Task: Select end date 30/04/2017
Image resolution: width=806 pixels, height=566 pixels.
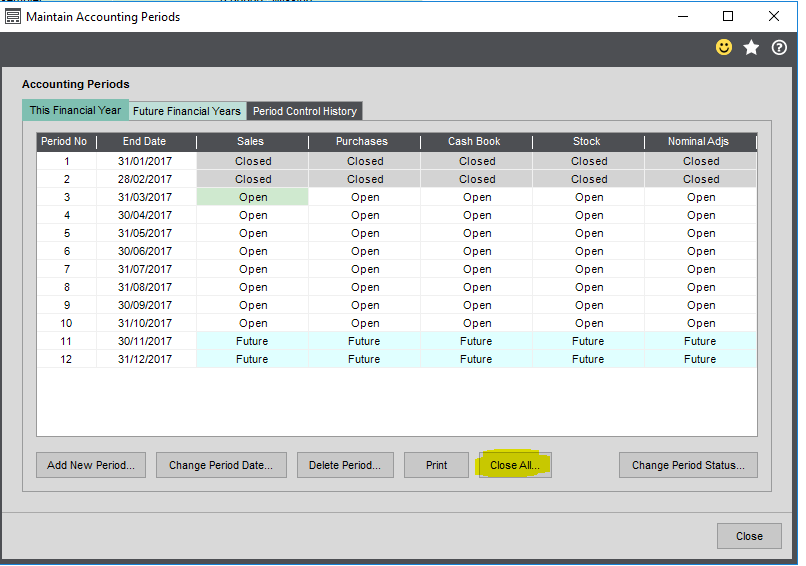Action: (x=146, y=215)
